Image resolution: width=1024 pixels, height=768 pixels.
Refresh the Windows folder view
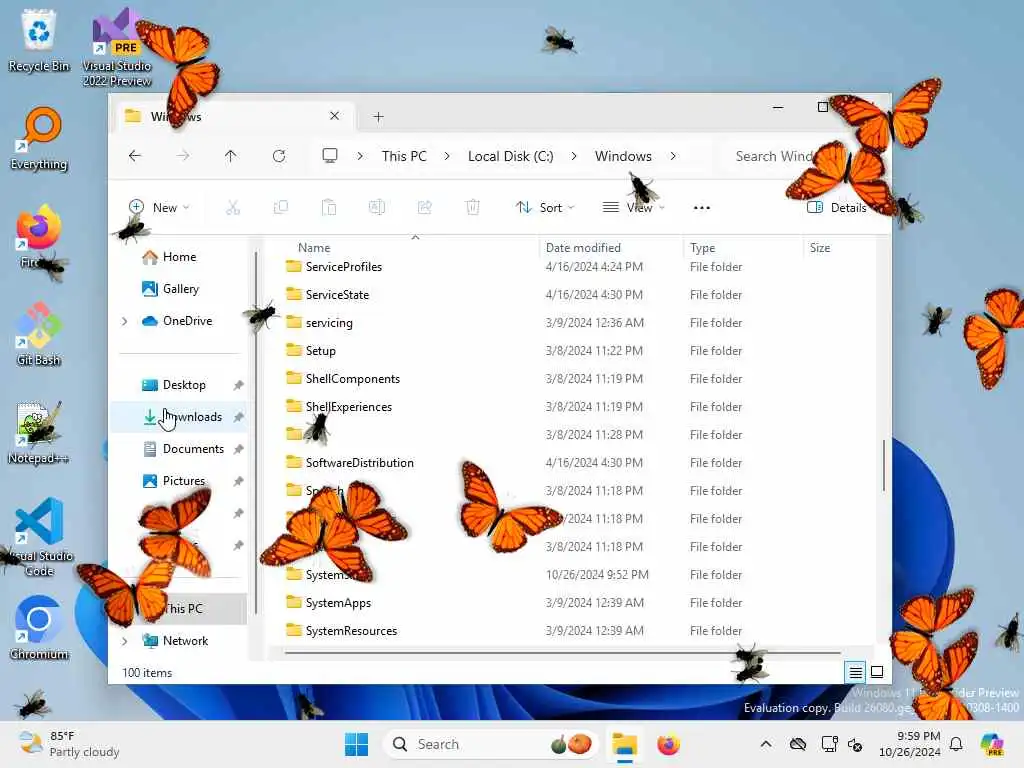click(x=279, y=156)
